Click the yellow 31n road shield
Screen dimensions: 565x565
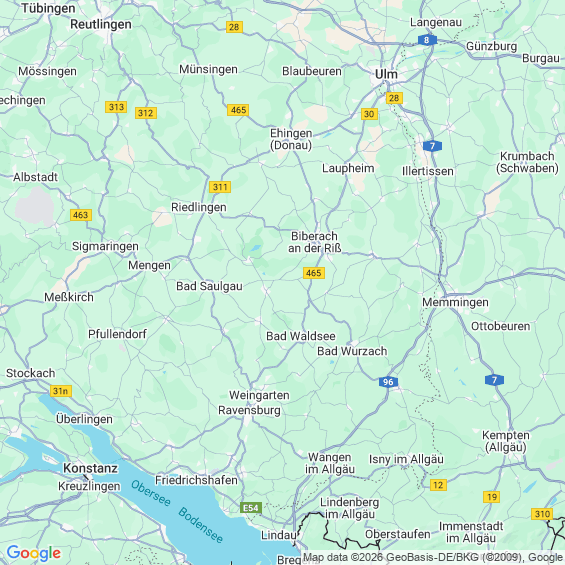coord(61,391)
